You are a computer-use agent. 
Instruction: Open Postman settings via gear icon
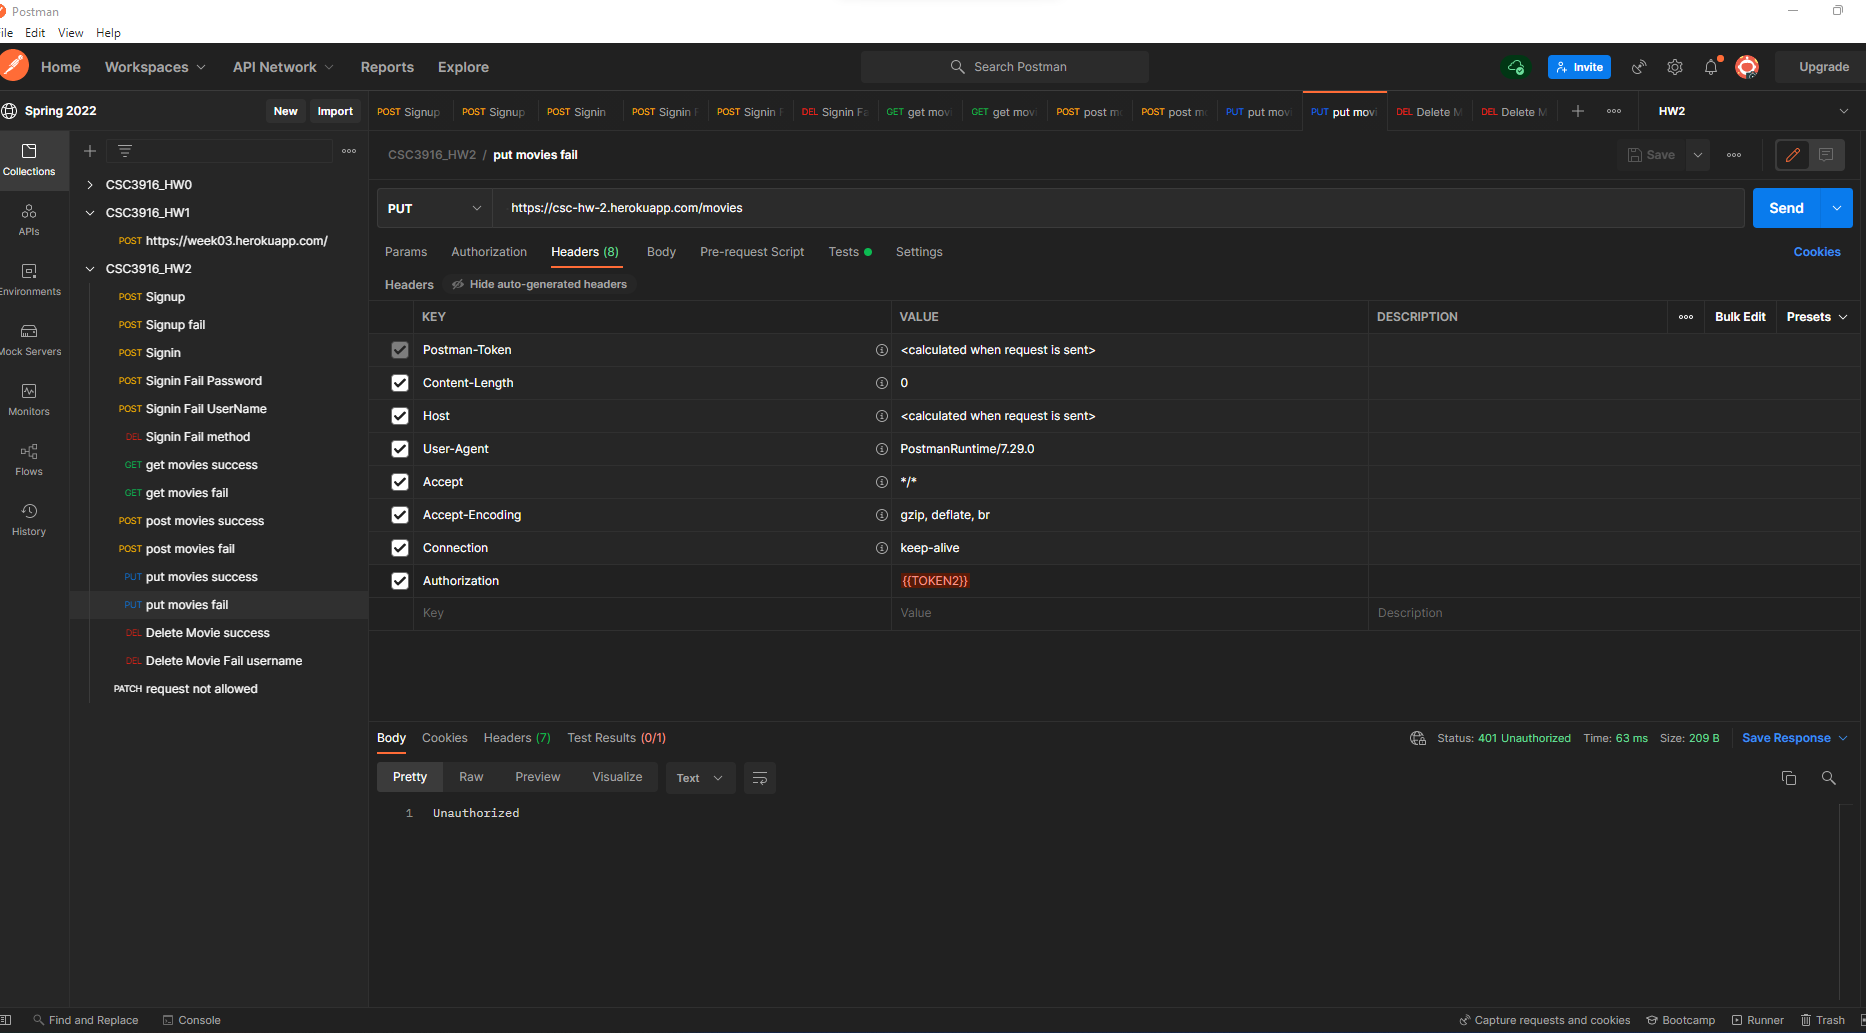tap(1675, 67)
